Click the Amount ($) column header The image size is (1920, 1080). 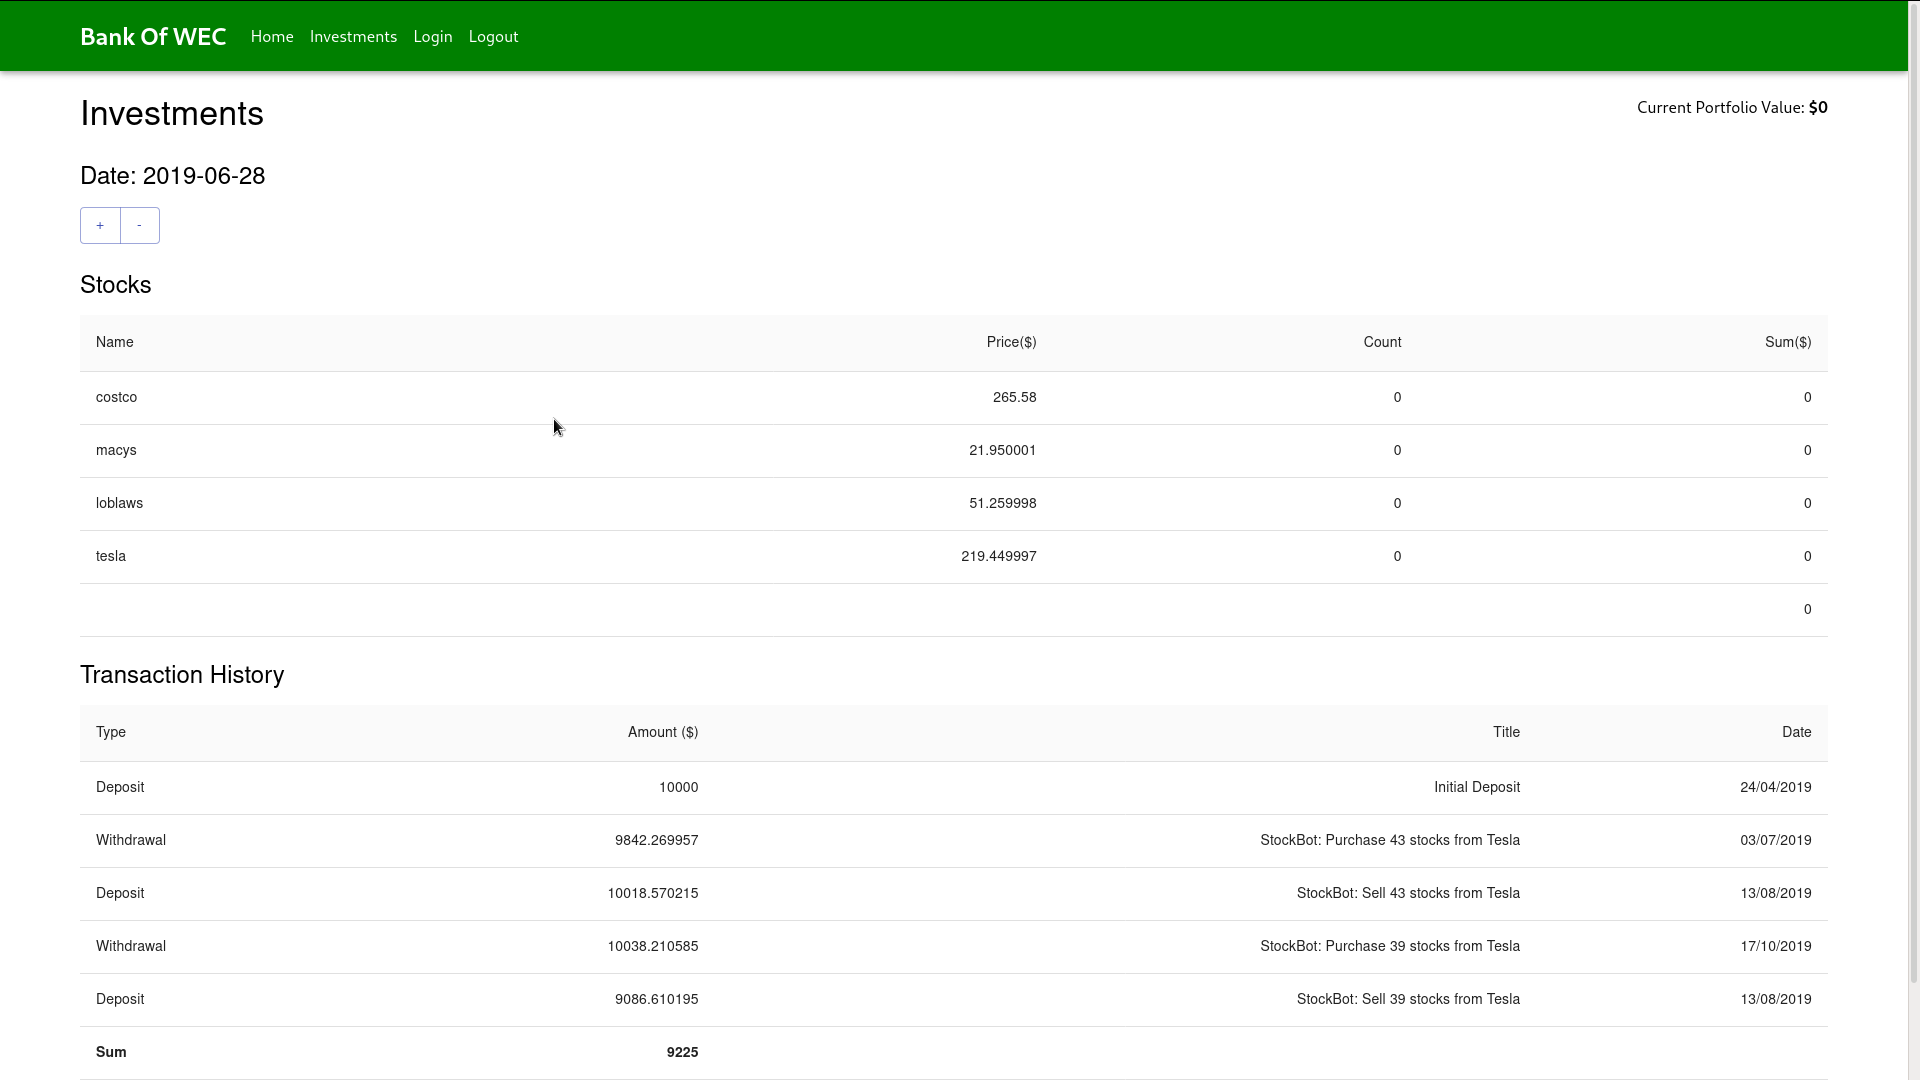click(663, 733)
